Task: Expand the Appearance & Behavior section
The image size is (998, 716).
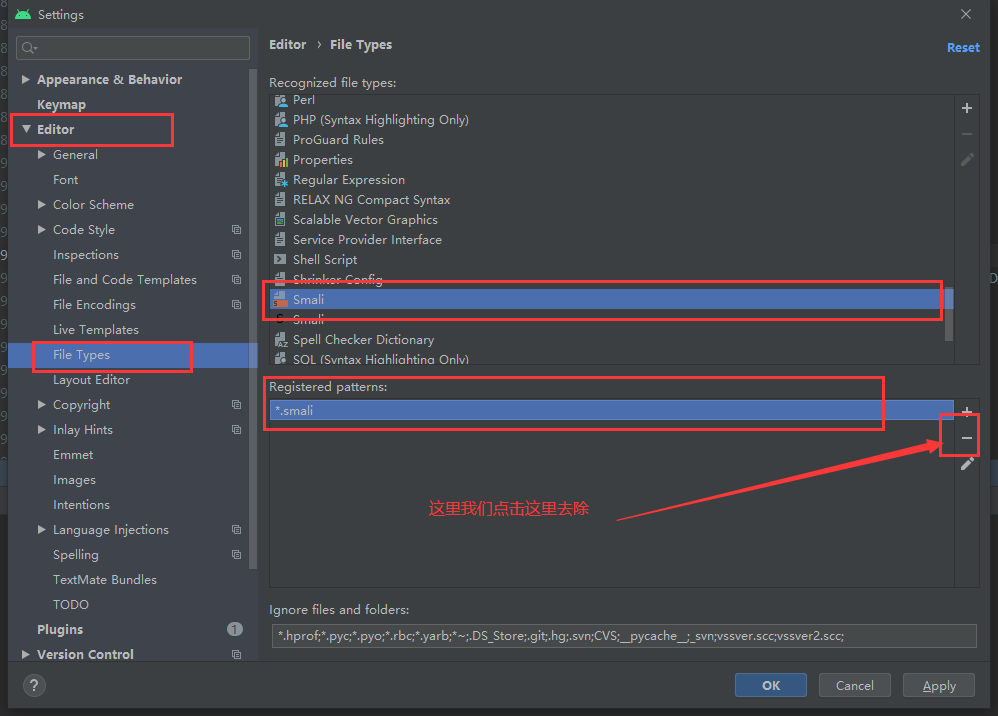Action: point(26,80)
